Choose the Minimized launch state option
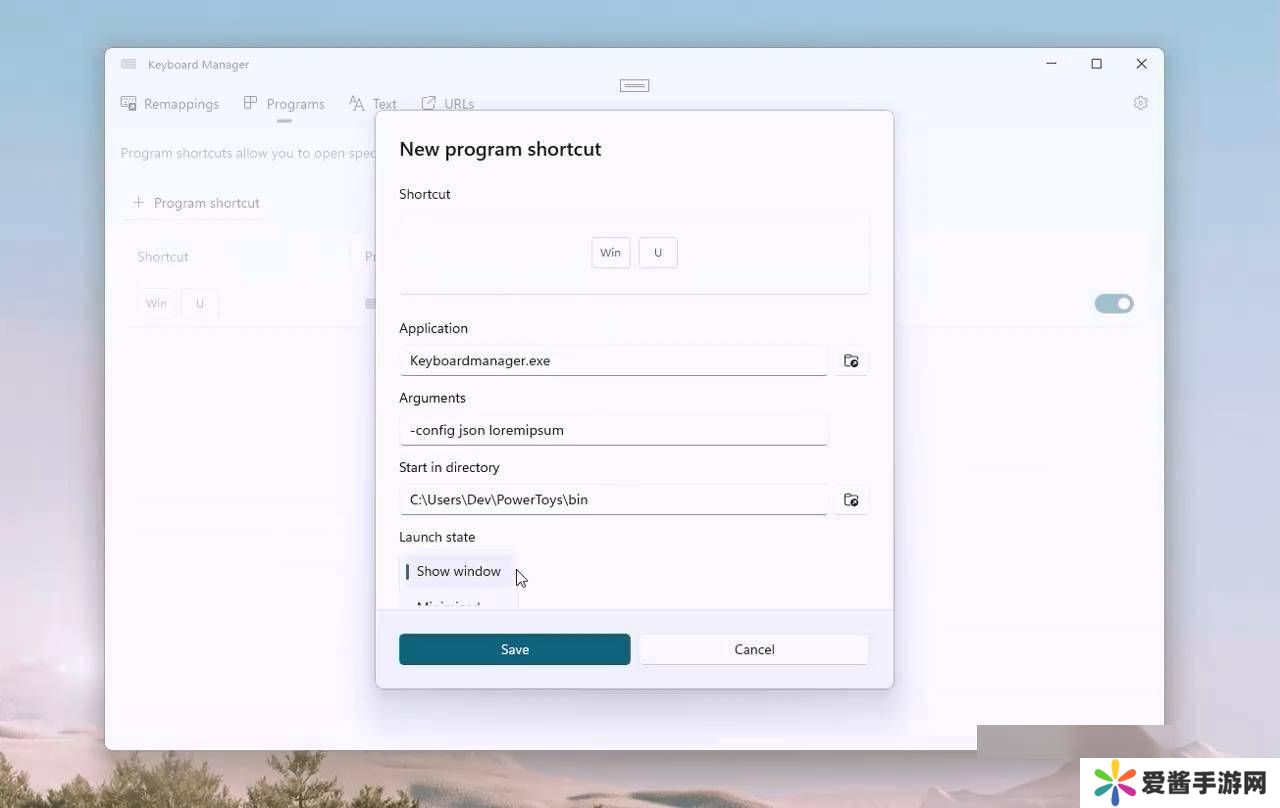The image size is (1280, 808). (448, 603)
